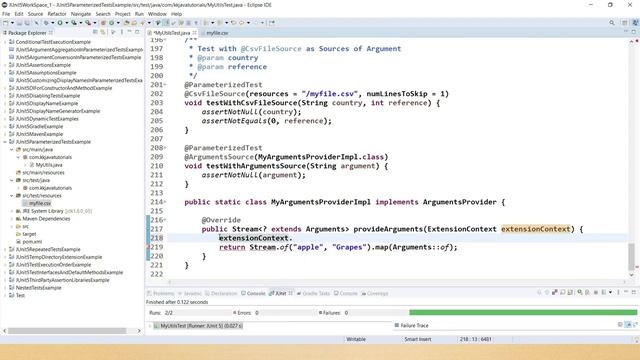Click the Save toolbar icon

[x=19, y=23]
